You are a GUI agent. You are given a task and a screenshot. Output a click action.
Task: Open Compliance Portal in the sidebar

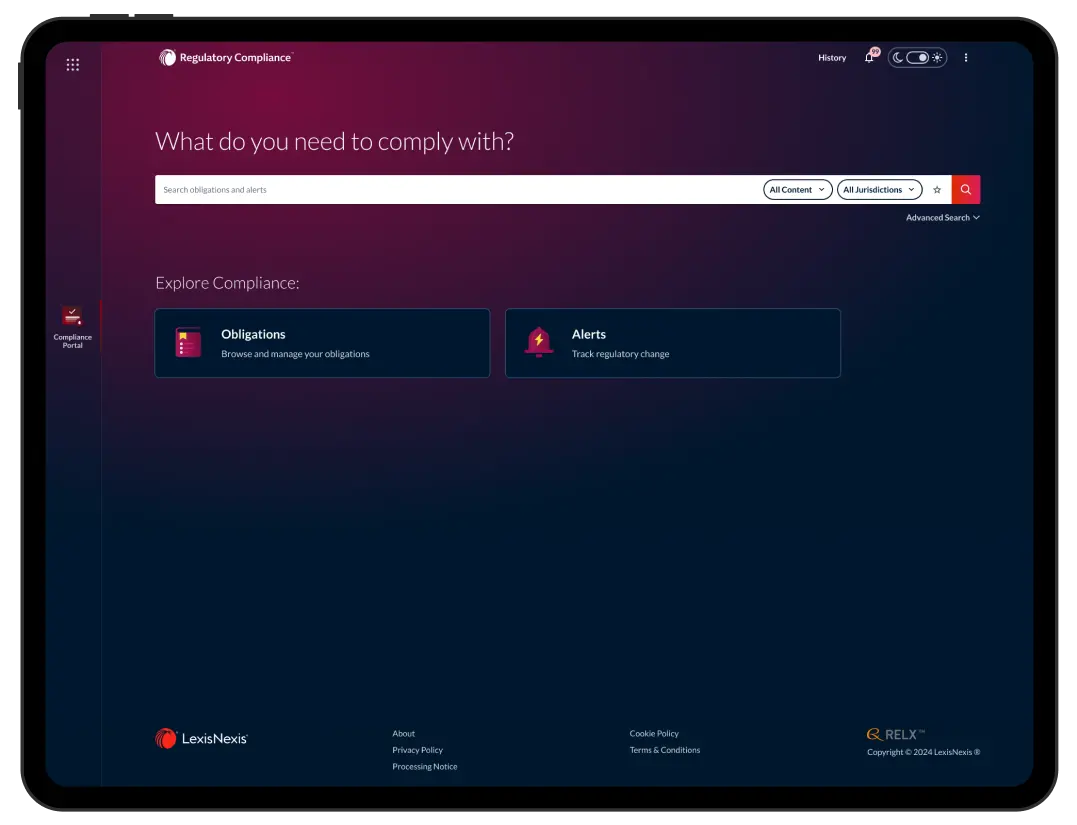(x=72, y=327)
